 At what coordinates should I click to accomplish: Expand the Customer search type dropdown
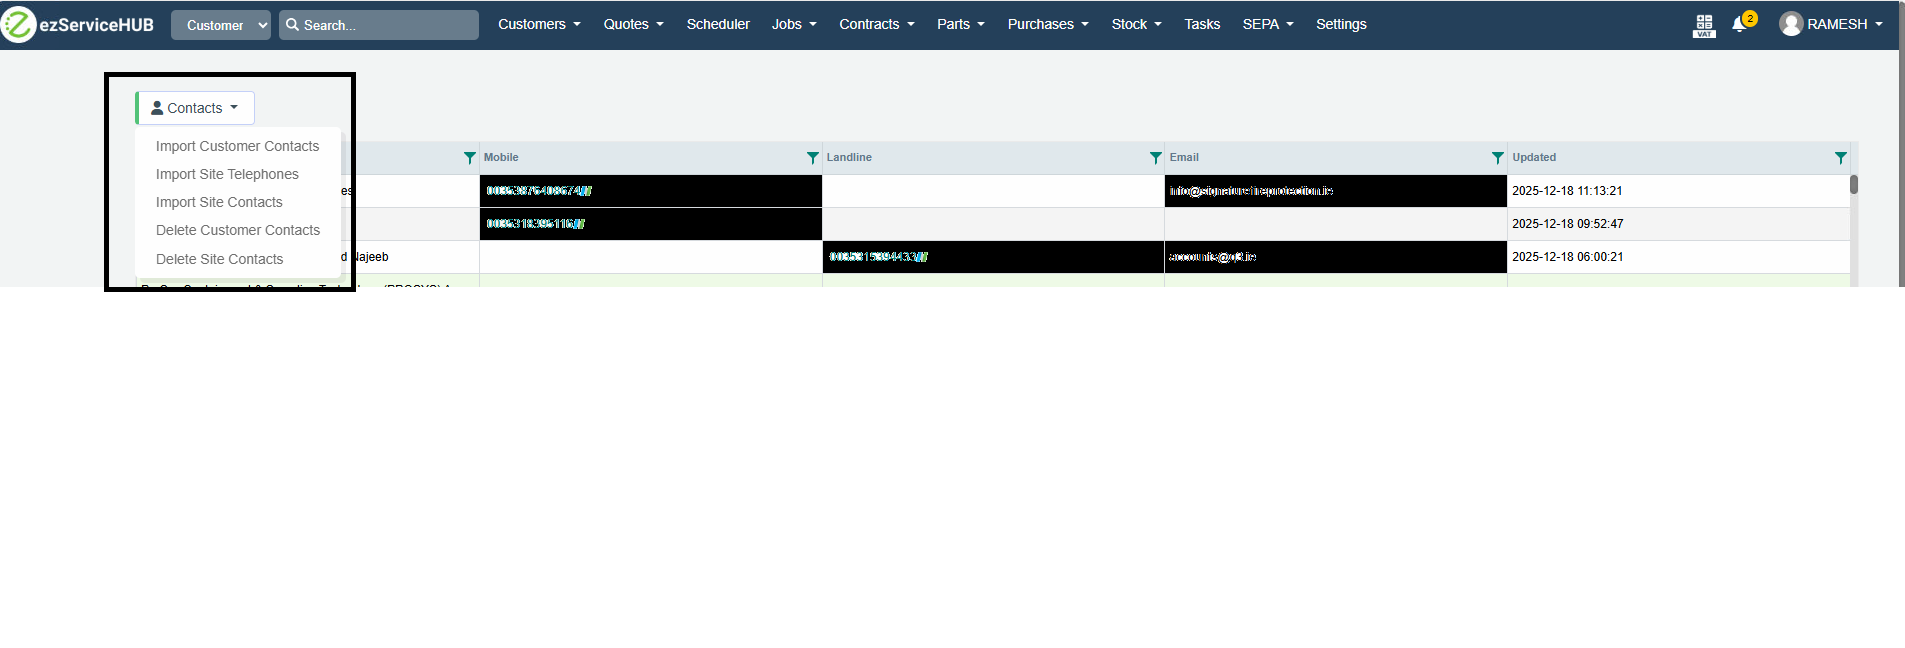click(x=220, y=25)
